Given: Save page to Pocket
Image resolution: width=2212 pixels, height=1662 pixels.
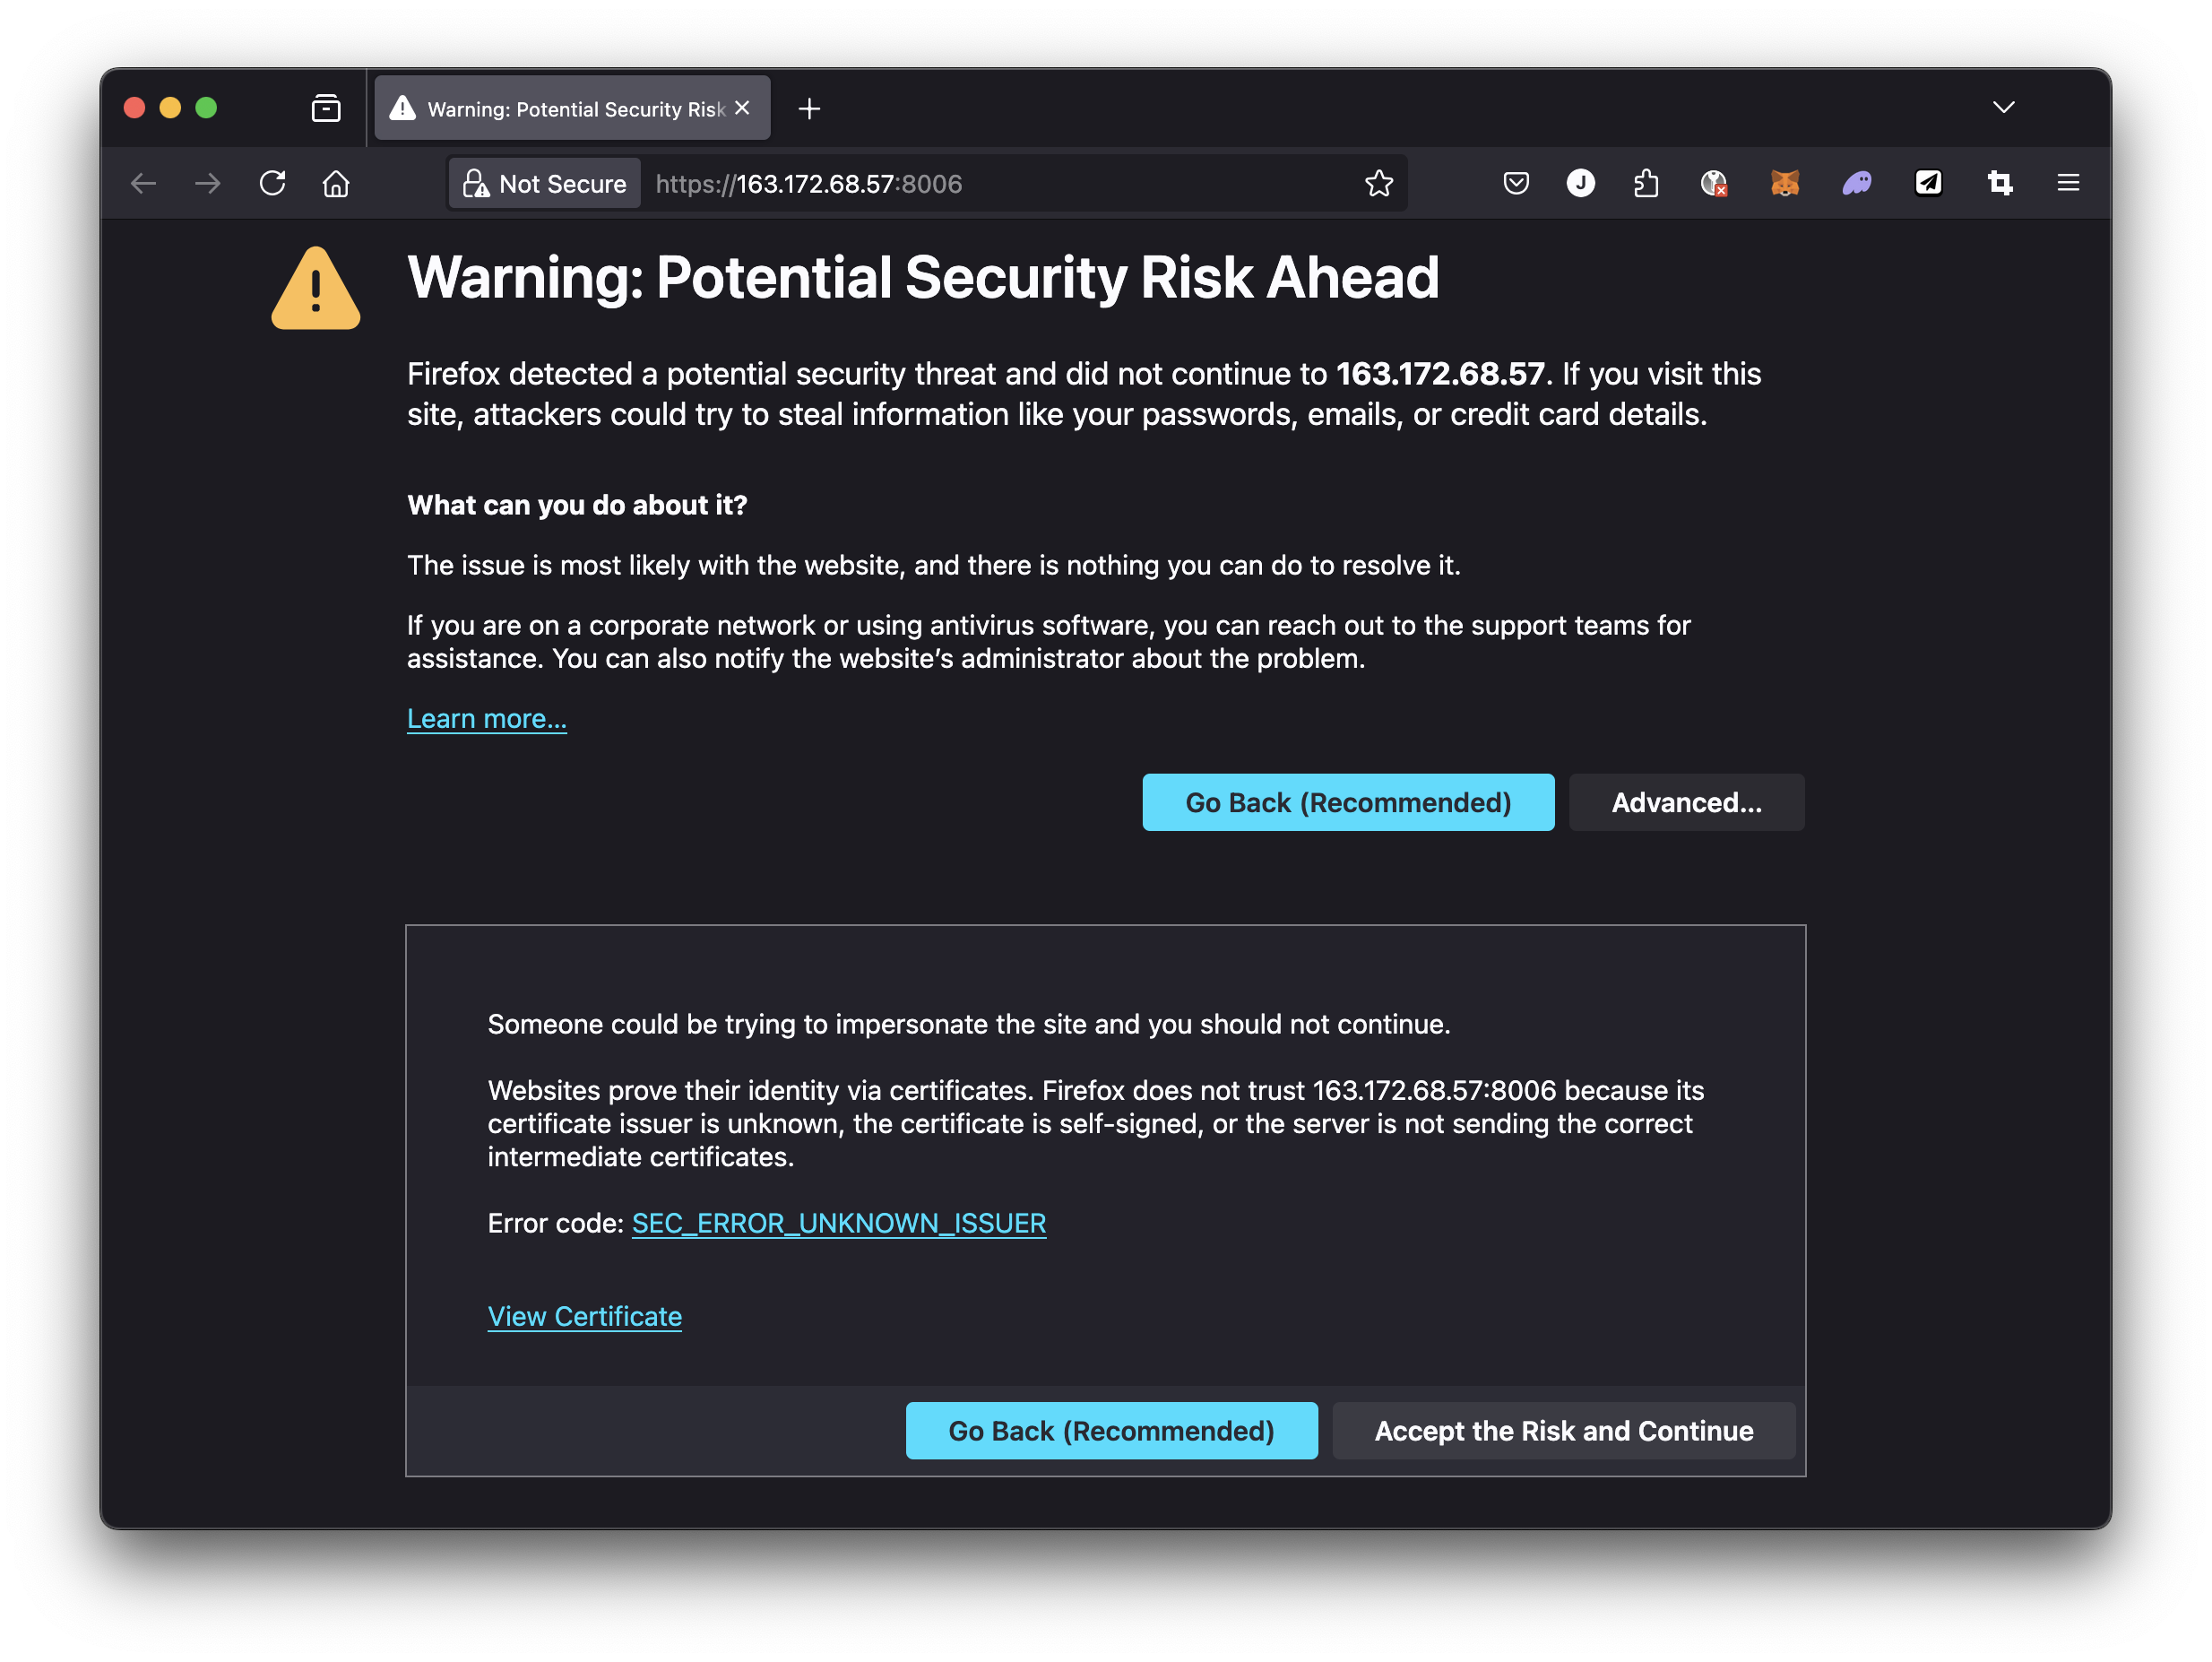Looking at the screenshot, I should point(1515,183).
